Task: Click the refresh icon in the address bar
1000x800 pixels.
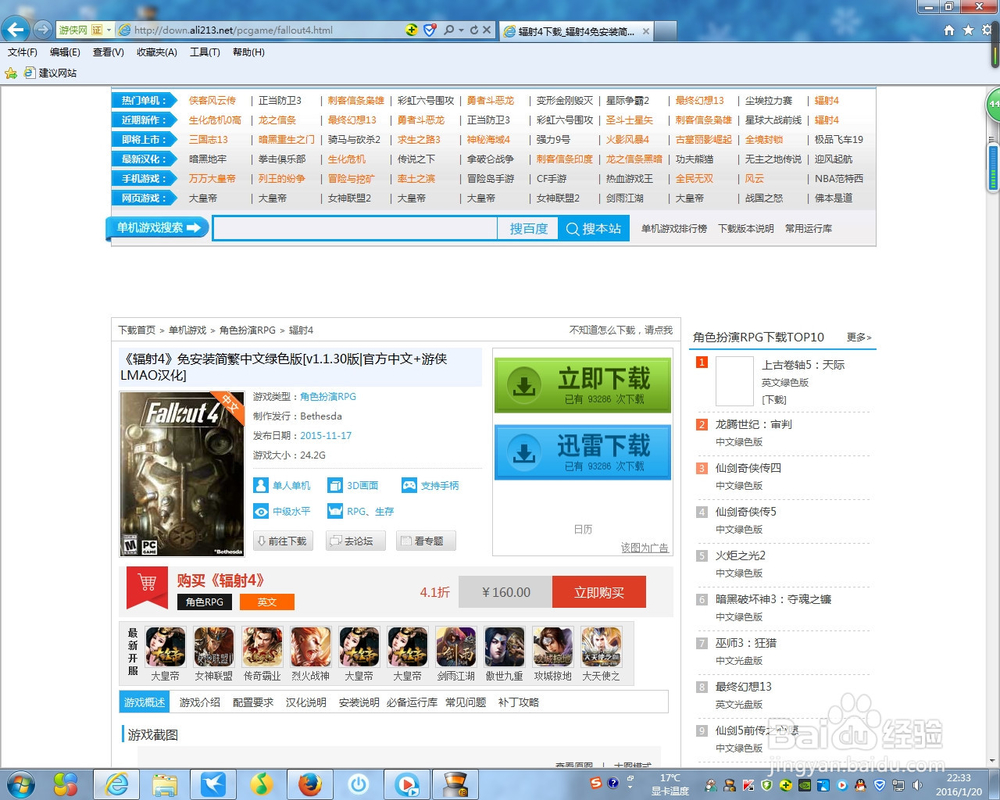Action: point(474,30)
